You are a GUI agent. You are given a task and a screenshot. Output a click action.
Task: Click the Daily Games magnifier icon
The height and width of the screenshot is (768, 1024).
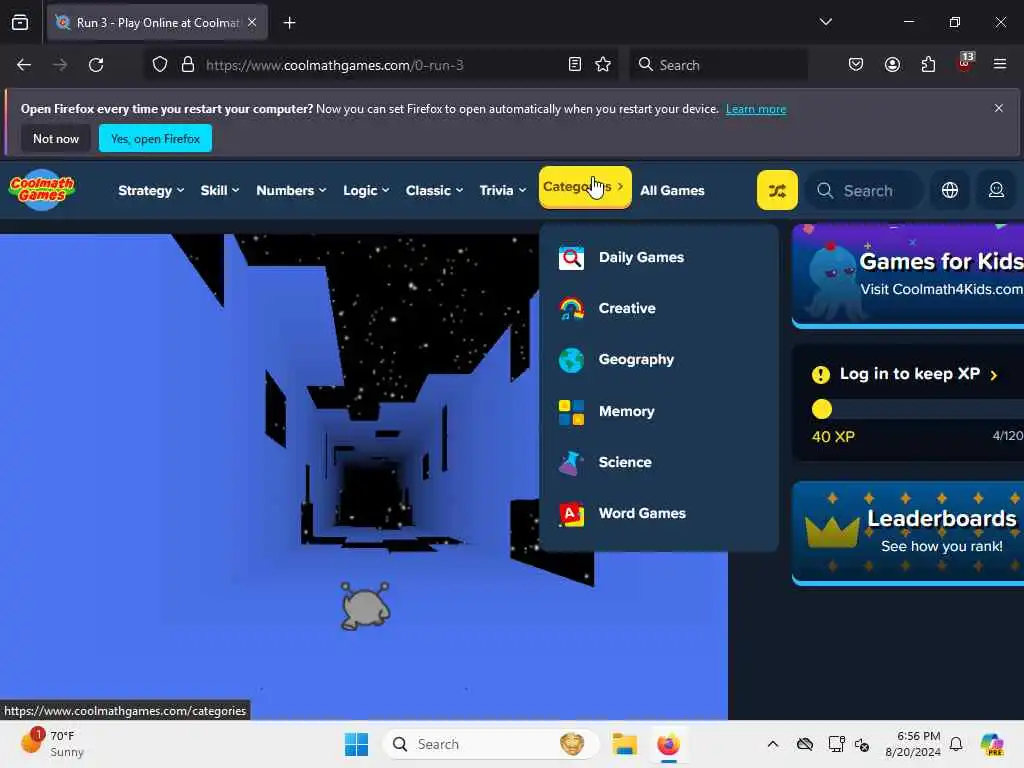571,257
